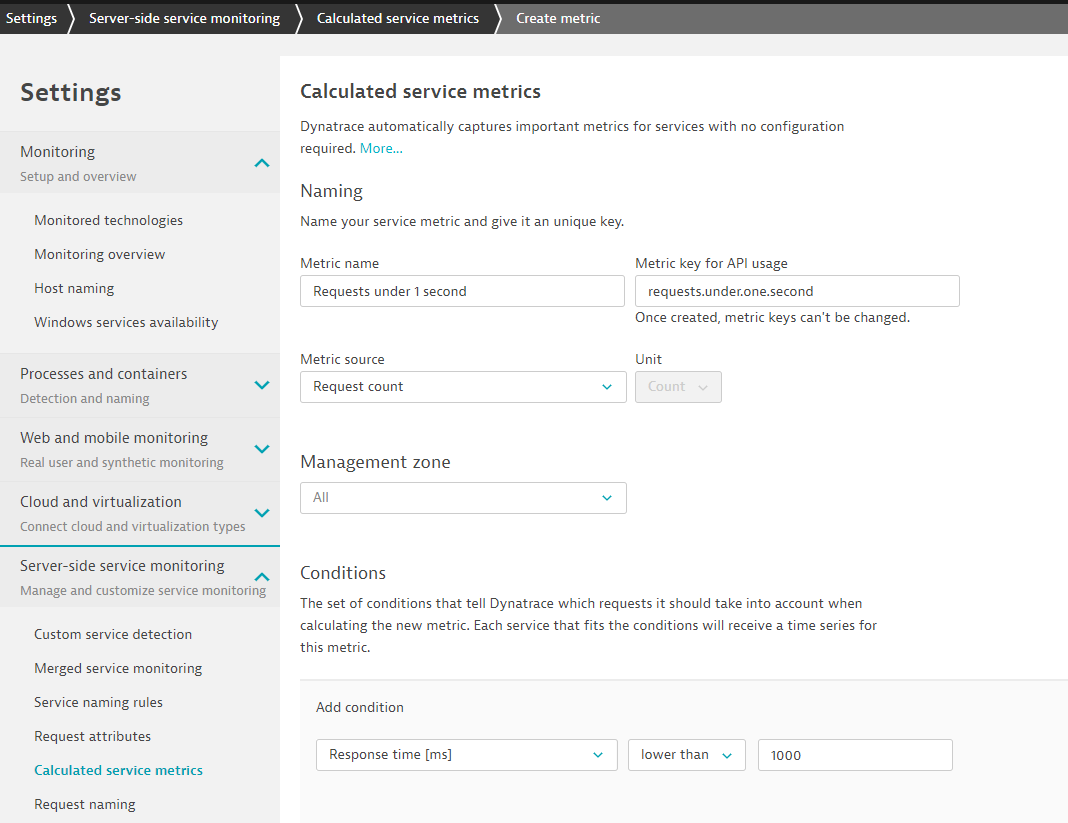Expand Cloud and virtualization section
Screen dimensions: 1068x823
(x=261, y=513)
